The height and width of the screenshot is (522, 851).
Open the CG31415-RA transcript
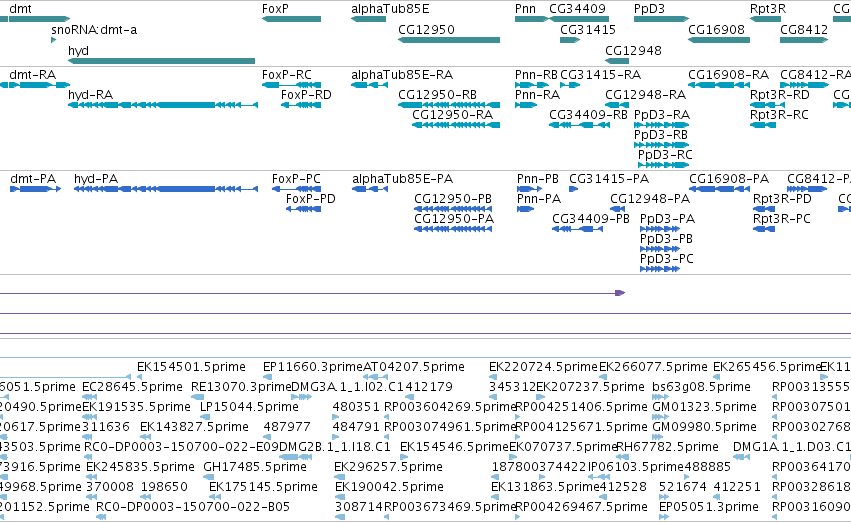570,85
